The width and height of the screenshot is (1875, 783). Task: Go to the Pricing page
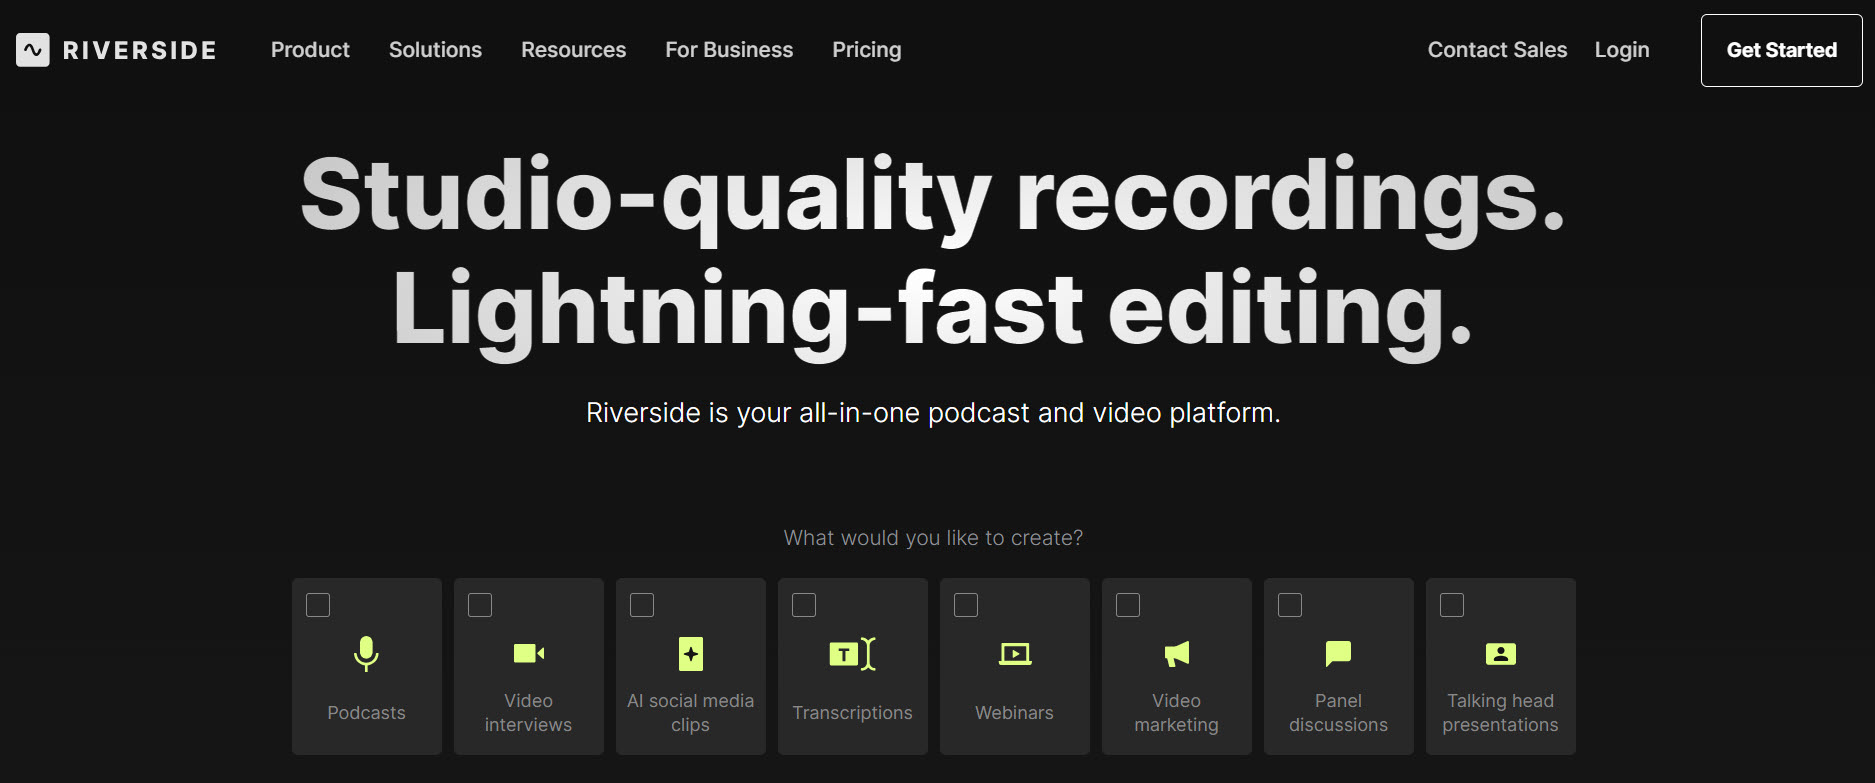[867, 50]
